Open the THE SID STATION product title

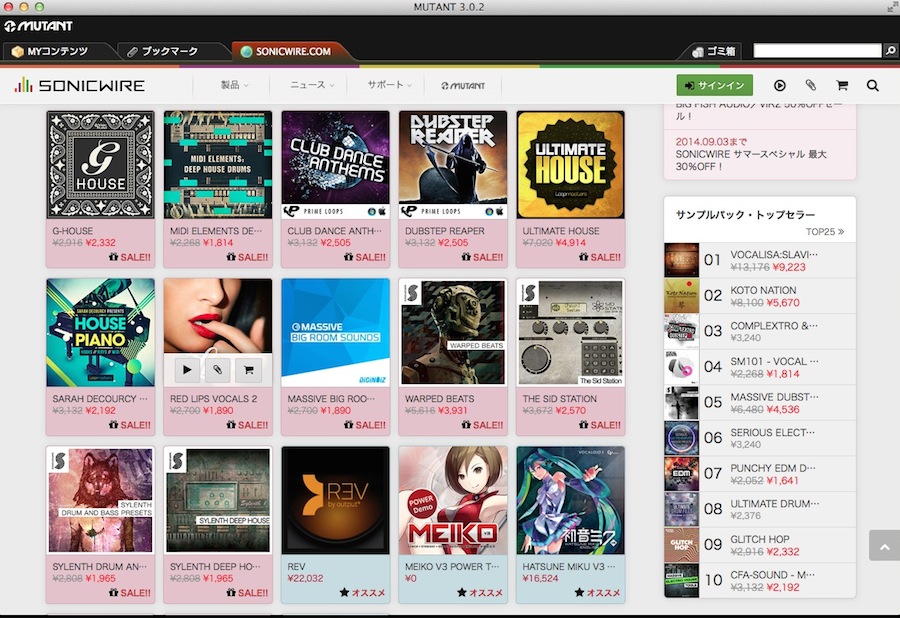point(560,398)
